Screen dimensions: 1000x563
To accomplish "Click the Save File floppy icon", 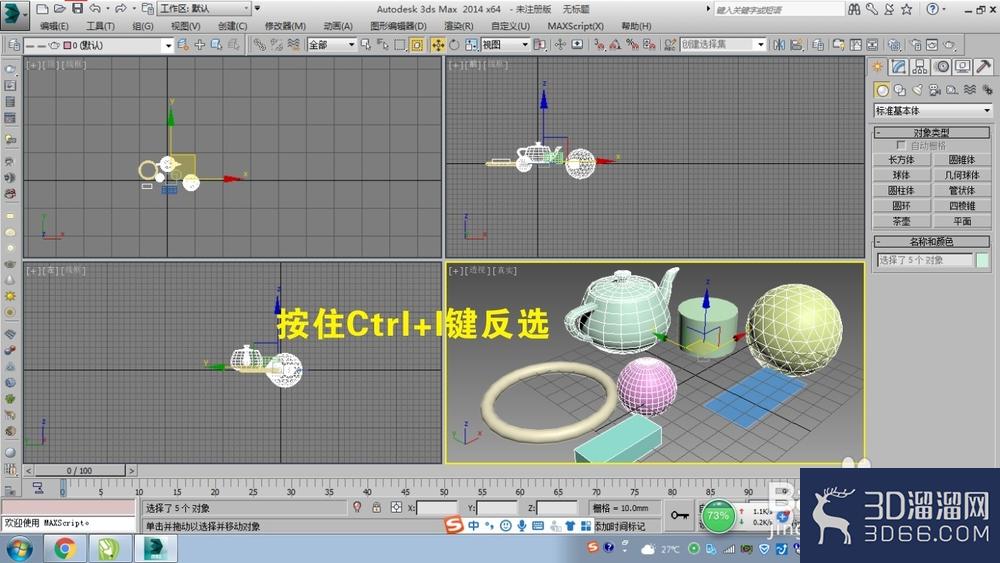I will pos(77,8).
